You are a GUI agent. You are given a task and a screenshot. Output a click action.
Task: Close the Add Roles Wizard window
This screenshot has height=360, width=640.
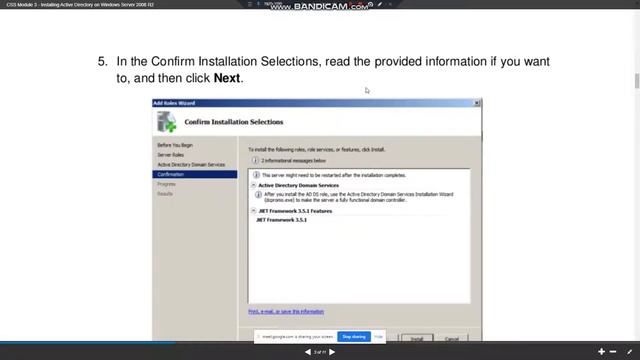pos(476,103)
